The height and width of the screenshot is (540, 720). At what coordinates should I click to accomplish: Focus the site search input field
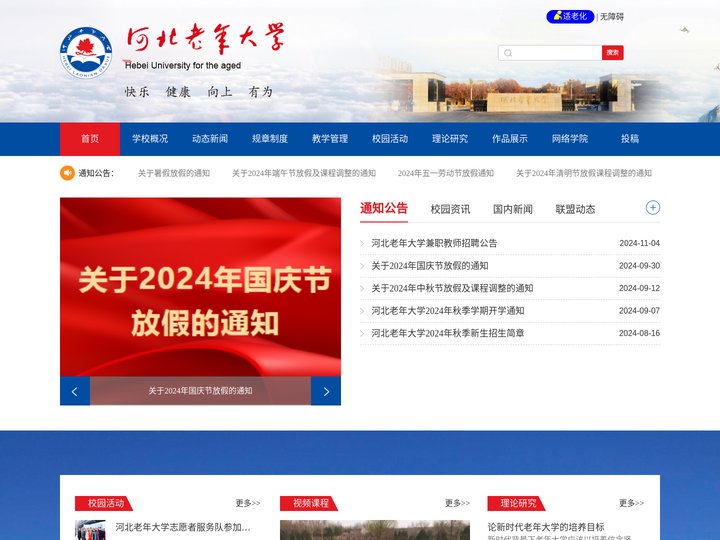[x=550, y=53]
